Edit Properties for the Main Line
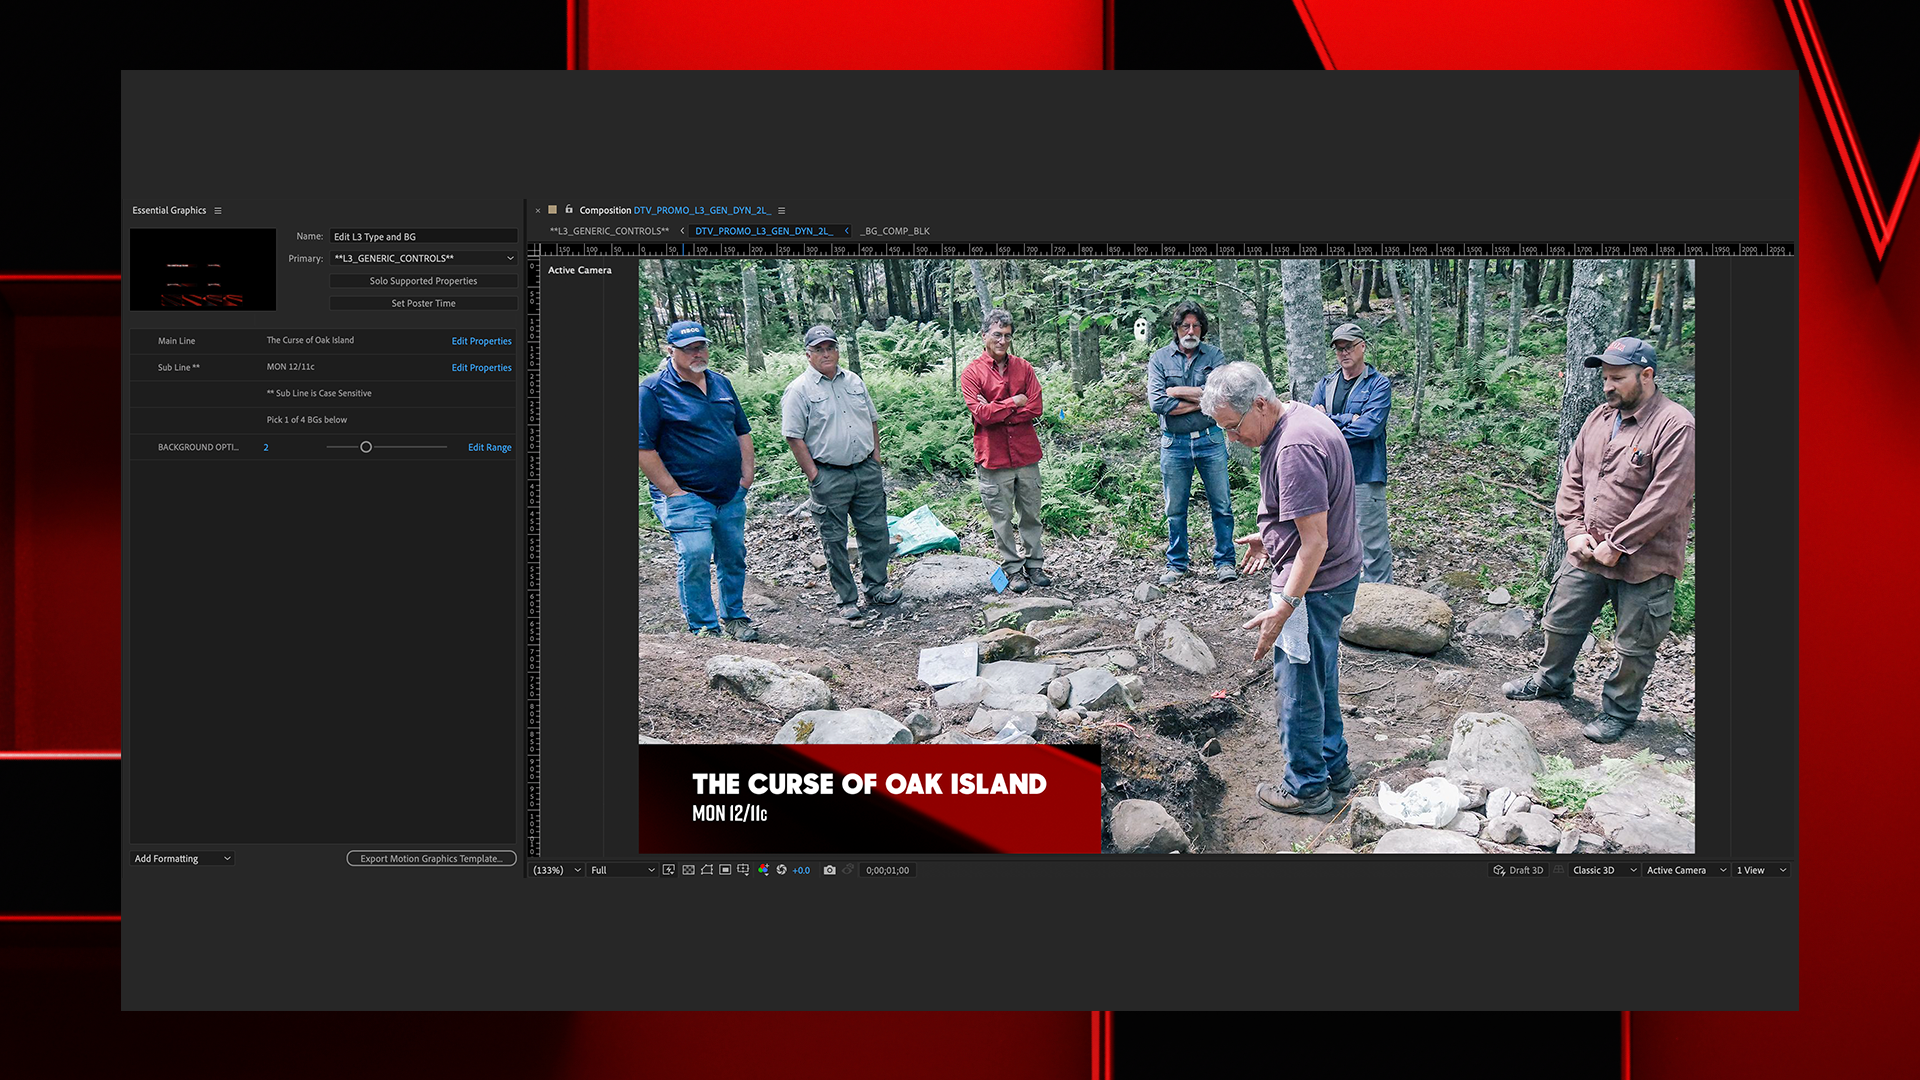This screenshot has height=1080, width=1920. coord(481,341)
